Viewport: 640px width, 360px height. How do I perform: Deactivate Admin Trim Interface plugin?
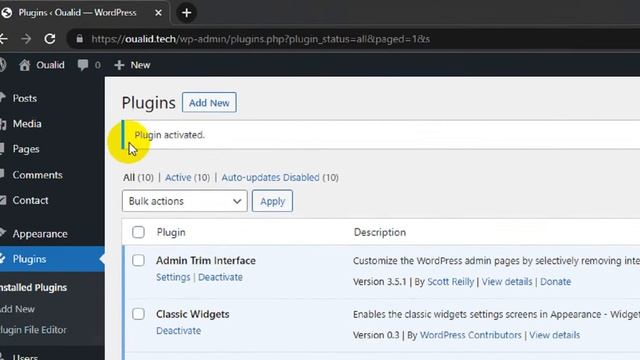point(220,277)
